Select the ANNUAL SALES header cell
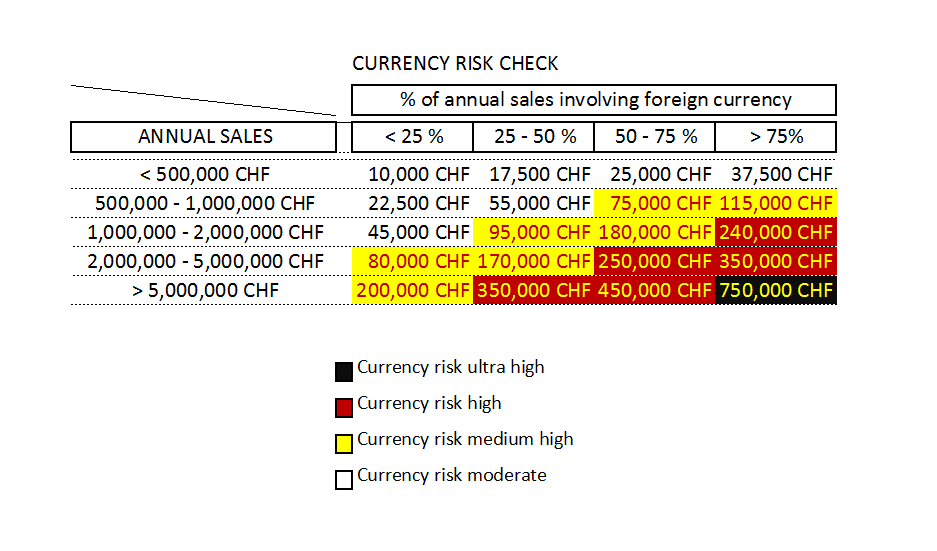 tap(204, 137)
